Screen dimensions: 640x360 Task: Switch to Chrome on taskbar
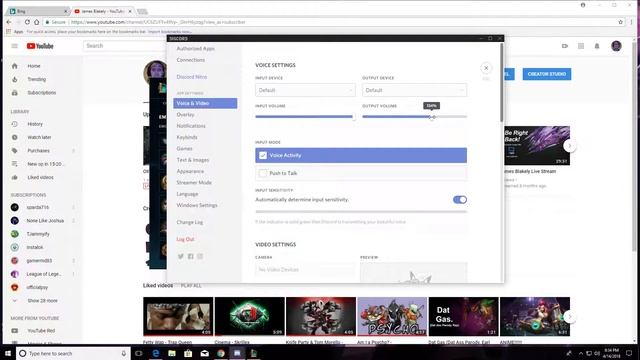pos(221,353)
